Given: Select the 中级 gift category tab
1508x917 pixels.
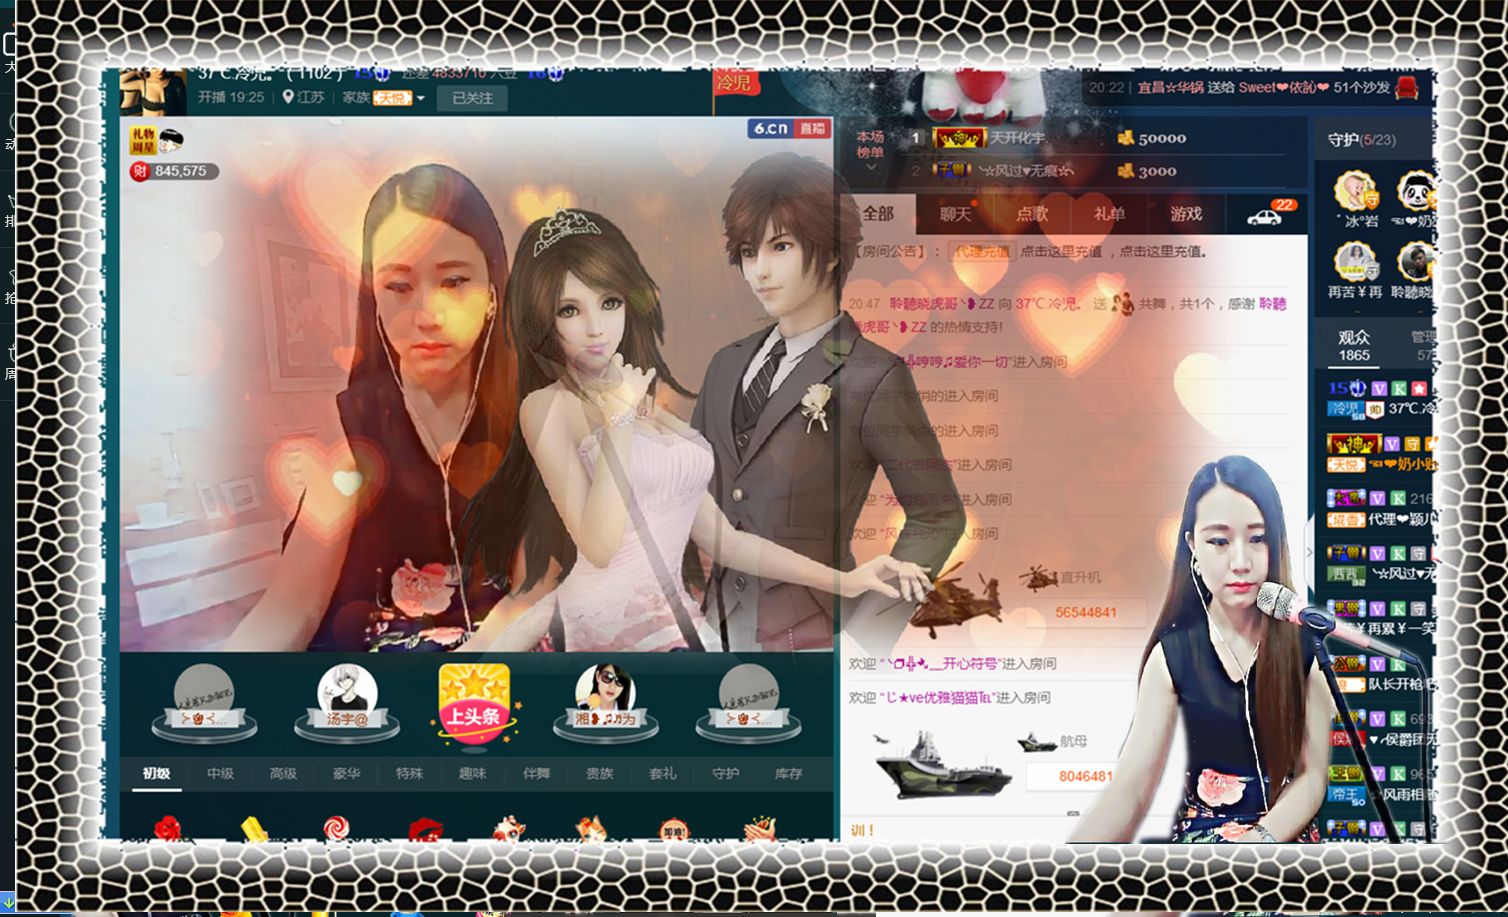Looking at the screenshot, I should (220, 773).
